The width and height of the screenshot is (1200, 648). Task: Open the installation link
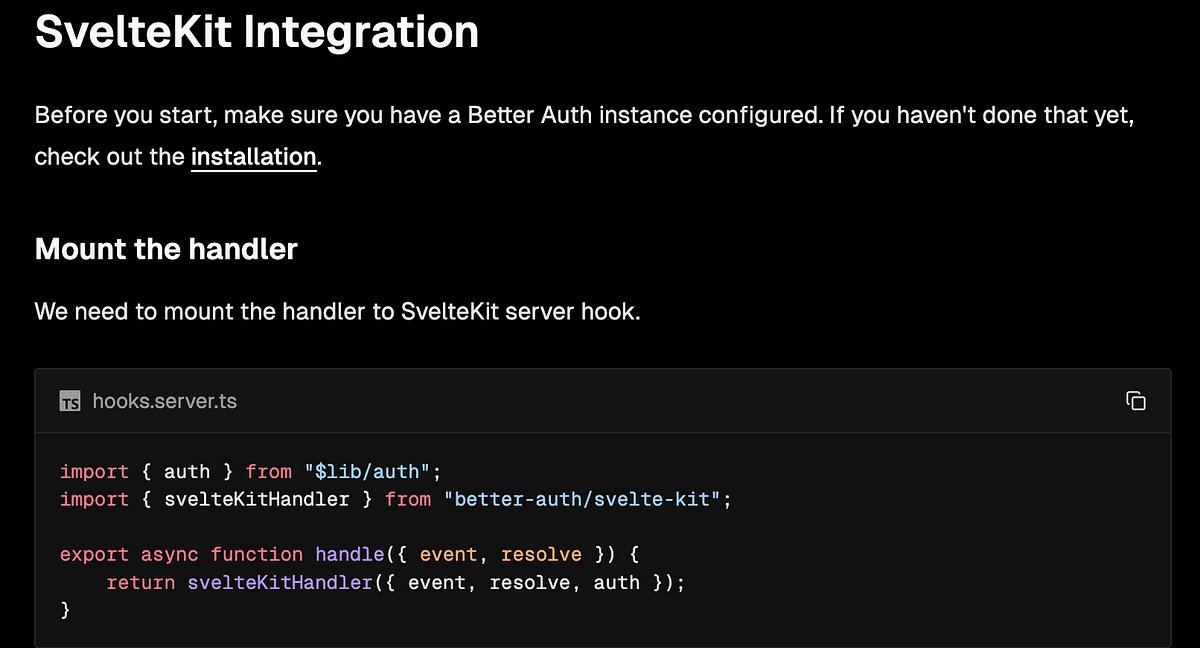tap(253, 157)
